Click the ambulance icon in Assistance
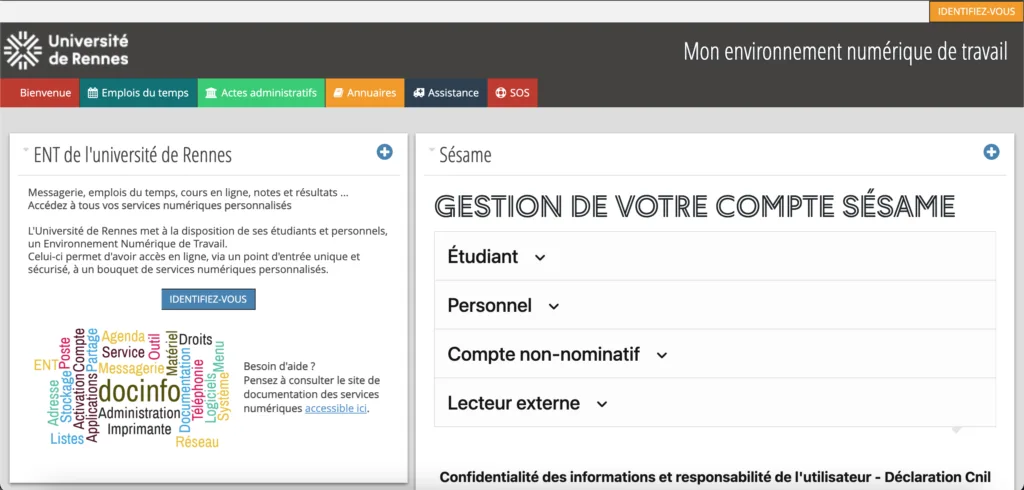This screenshot has height=490, width=1024. click(419, 93)
